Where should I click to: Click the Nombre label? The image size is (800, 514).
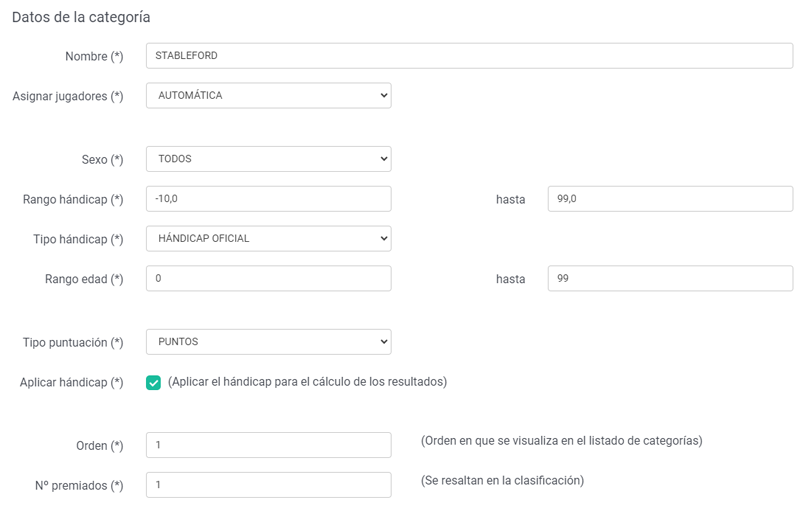point(94,56)
